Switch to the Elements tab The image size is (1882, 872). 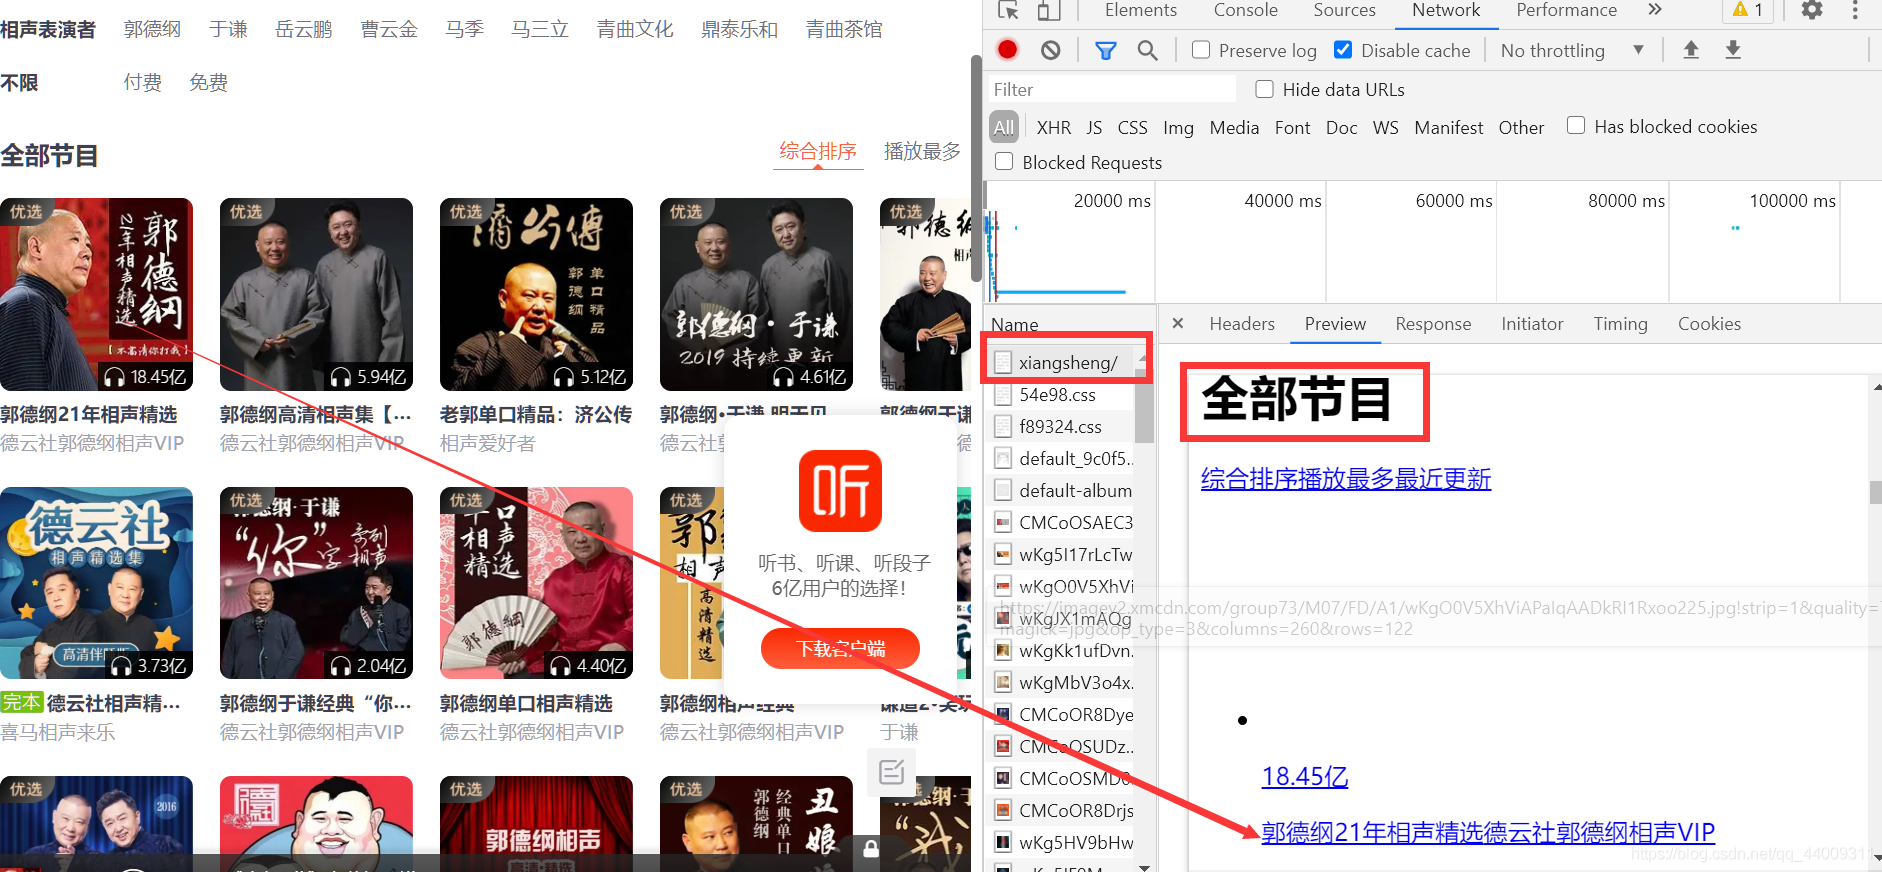pos(1140,10)
